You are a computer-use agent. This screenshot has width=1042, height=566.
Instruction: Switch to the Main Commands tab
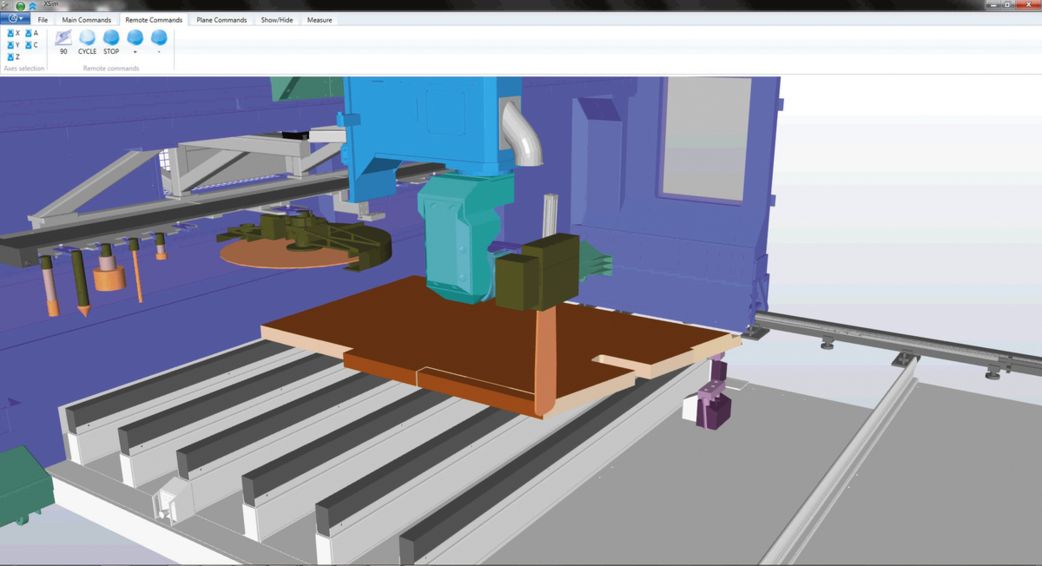pyautogui.click(x=86, y=20)
